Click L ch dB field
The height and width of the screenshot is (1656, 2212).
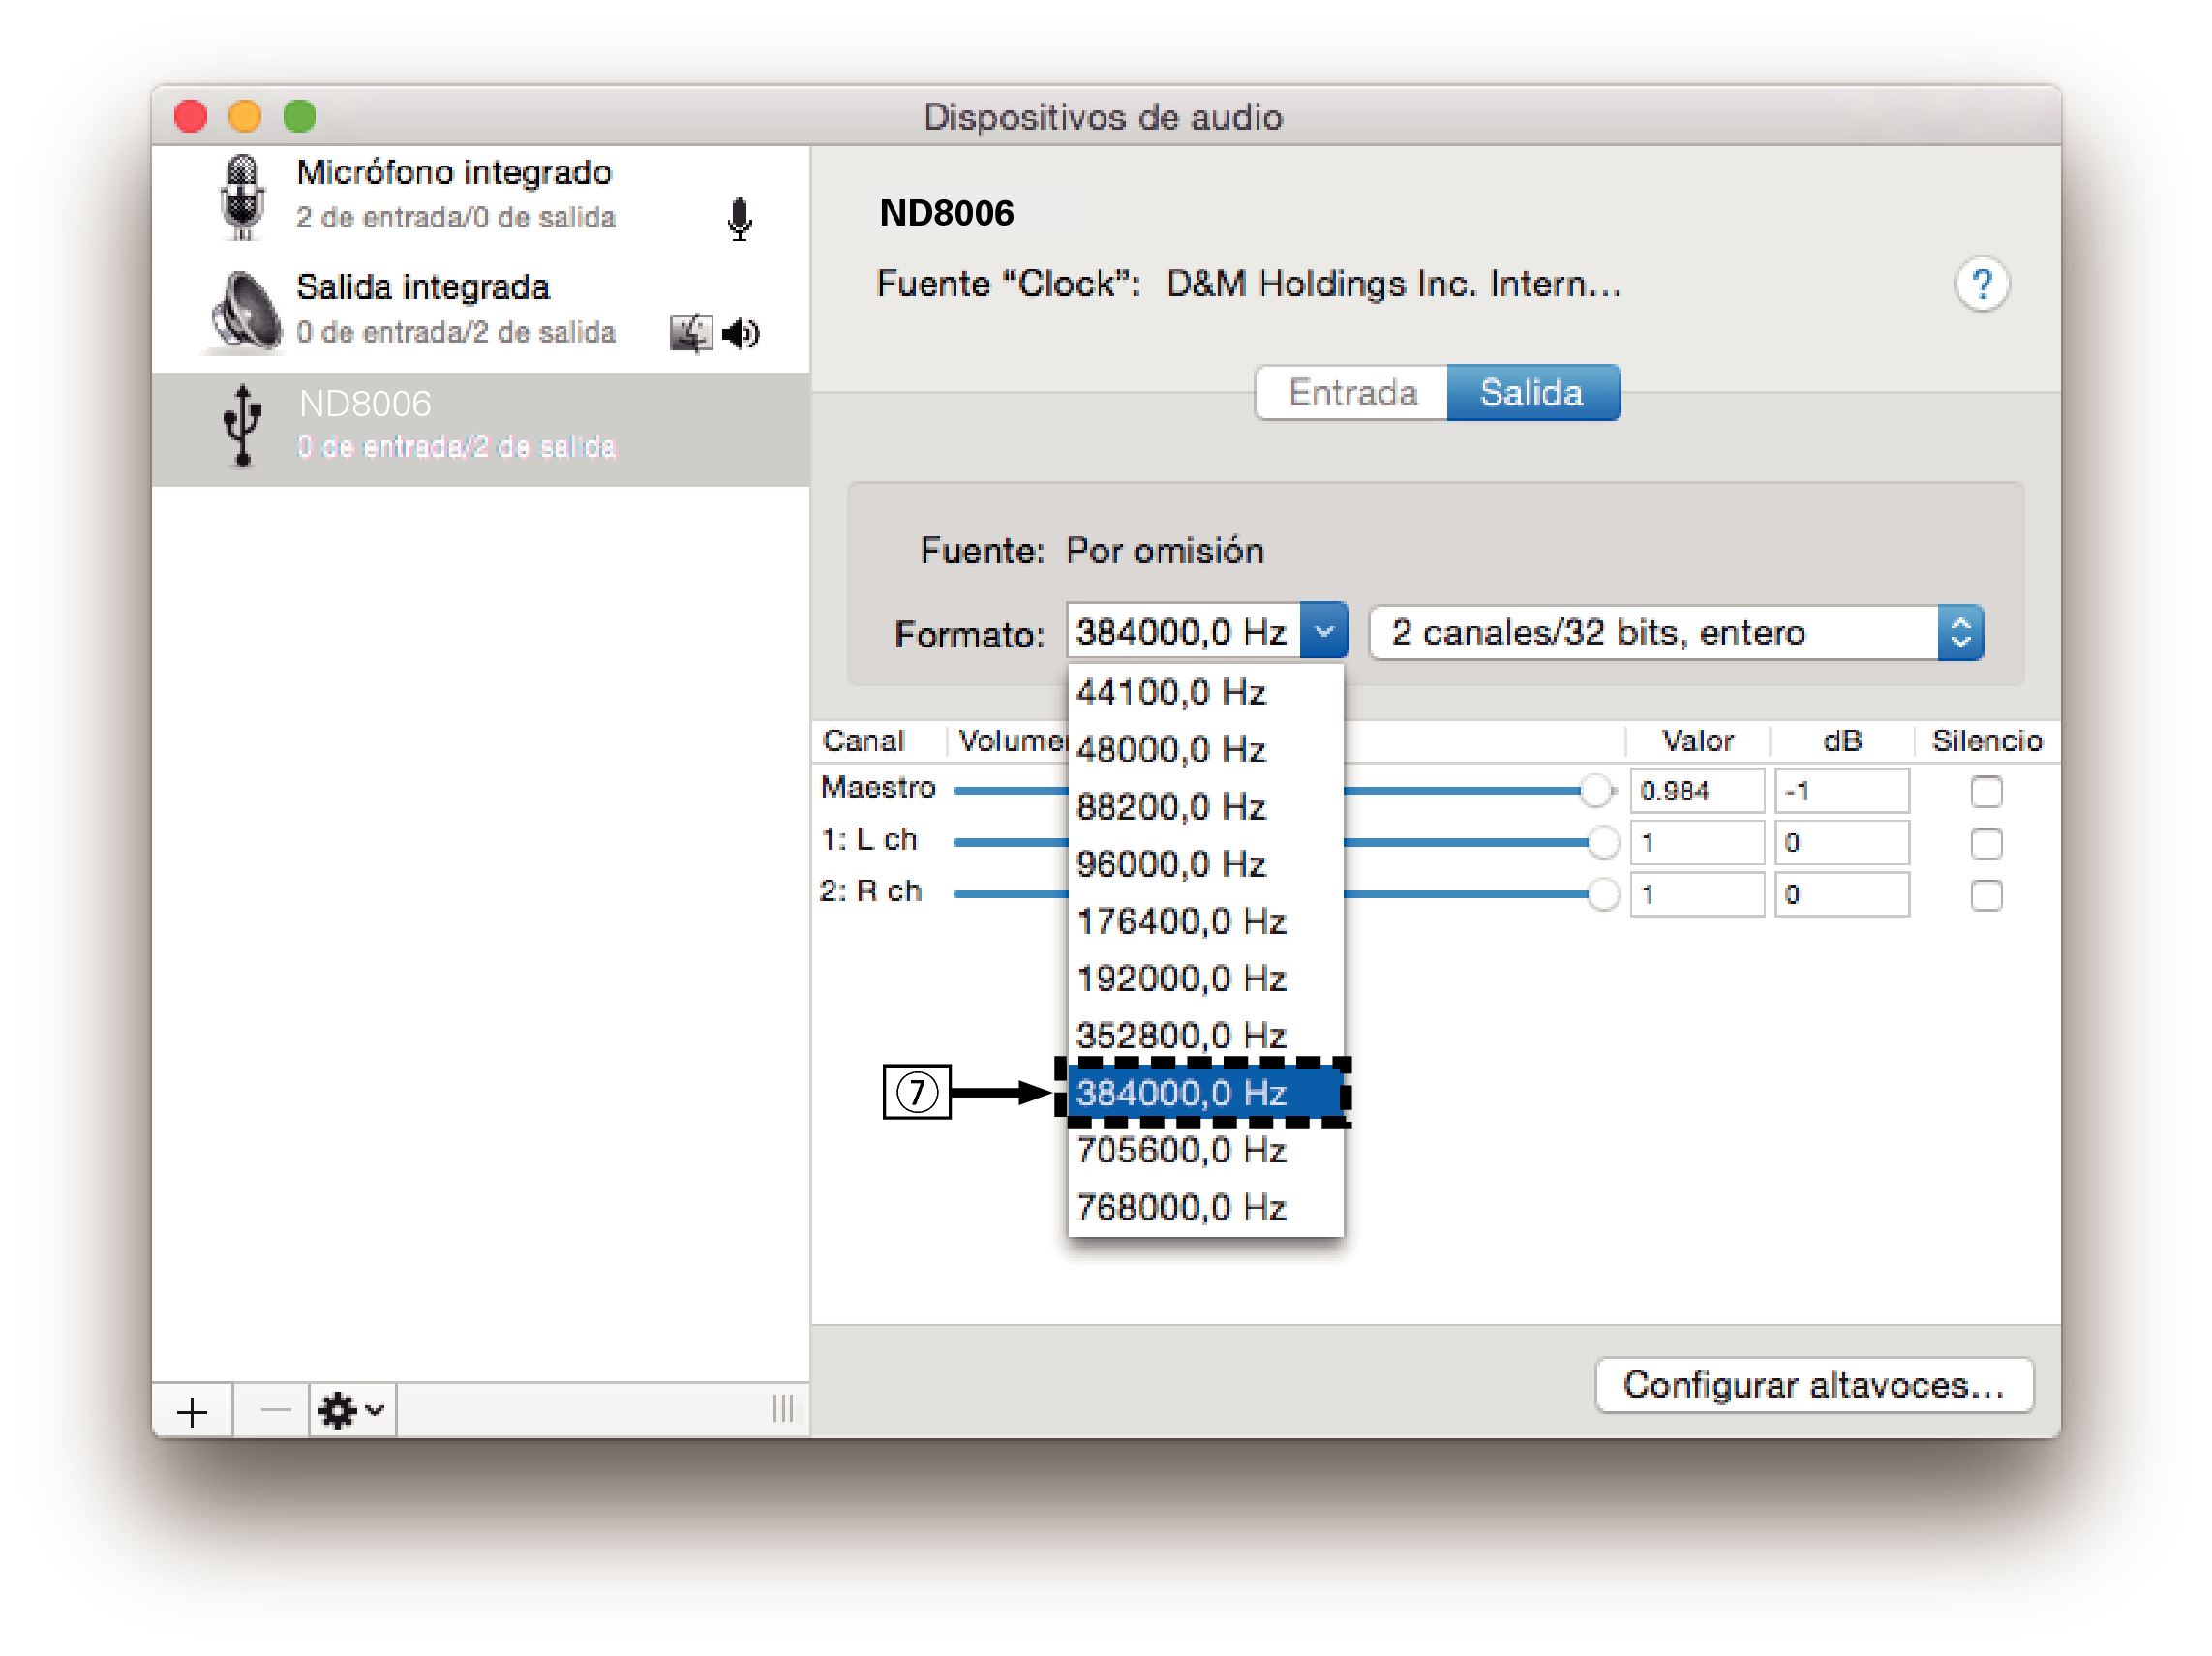pos(1841,842)
